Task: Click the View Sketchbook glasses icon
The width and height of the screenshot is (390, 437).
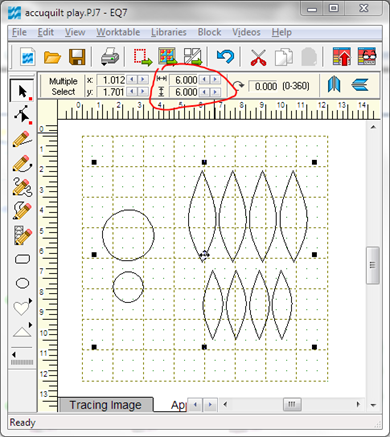Action: pyautogui.click(x=367, y=57)
